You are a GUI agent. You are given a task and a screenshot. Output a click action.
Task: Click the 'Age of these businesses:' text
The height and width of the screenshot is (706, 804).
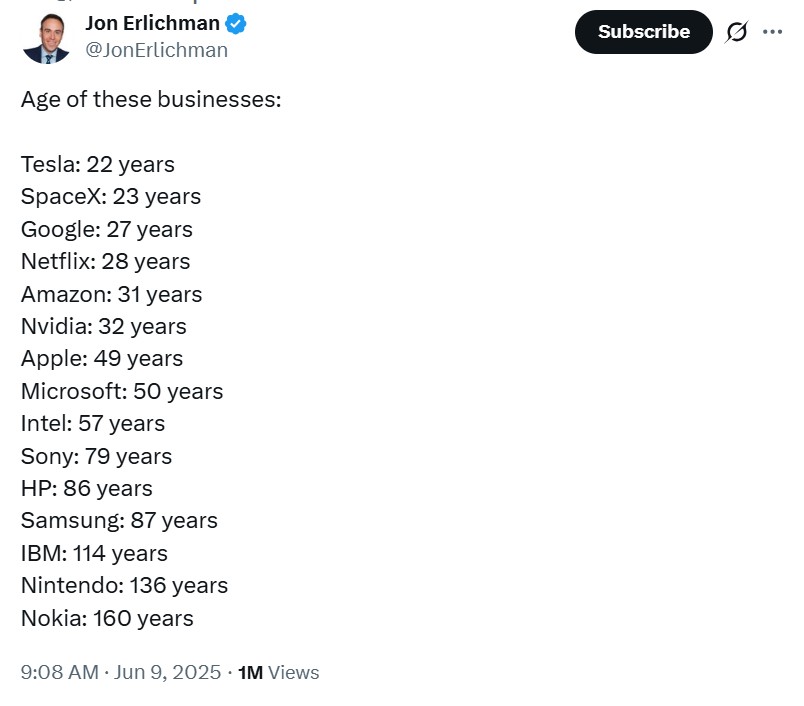click(x=151, y=99)
